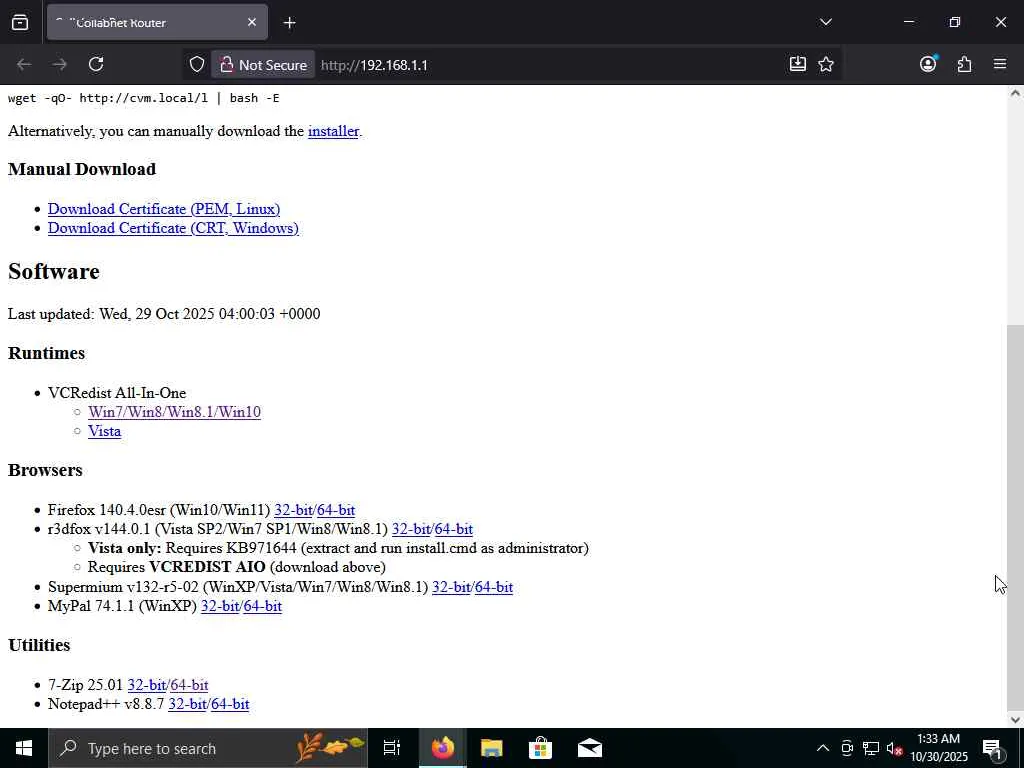Click the Meet Now tray icon
Viewport: 1024px width, 768px height.
tap(847, 748)
